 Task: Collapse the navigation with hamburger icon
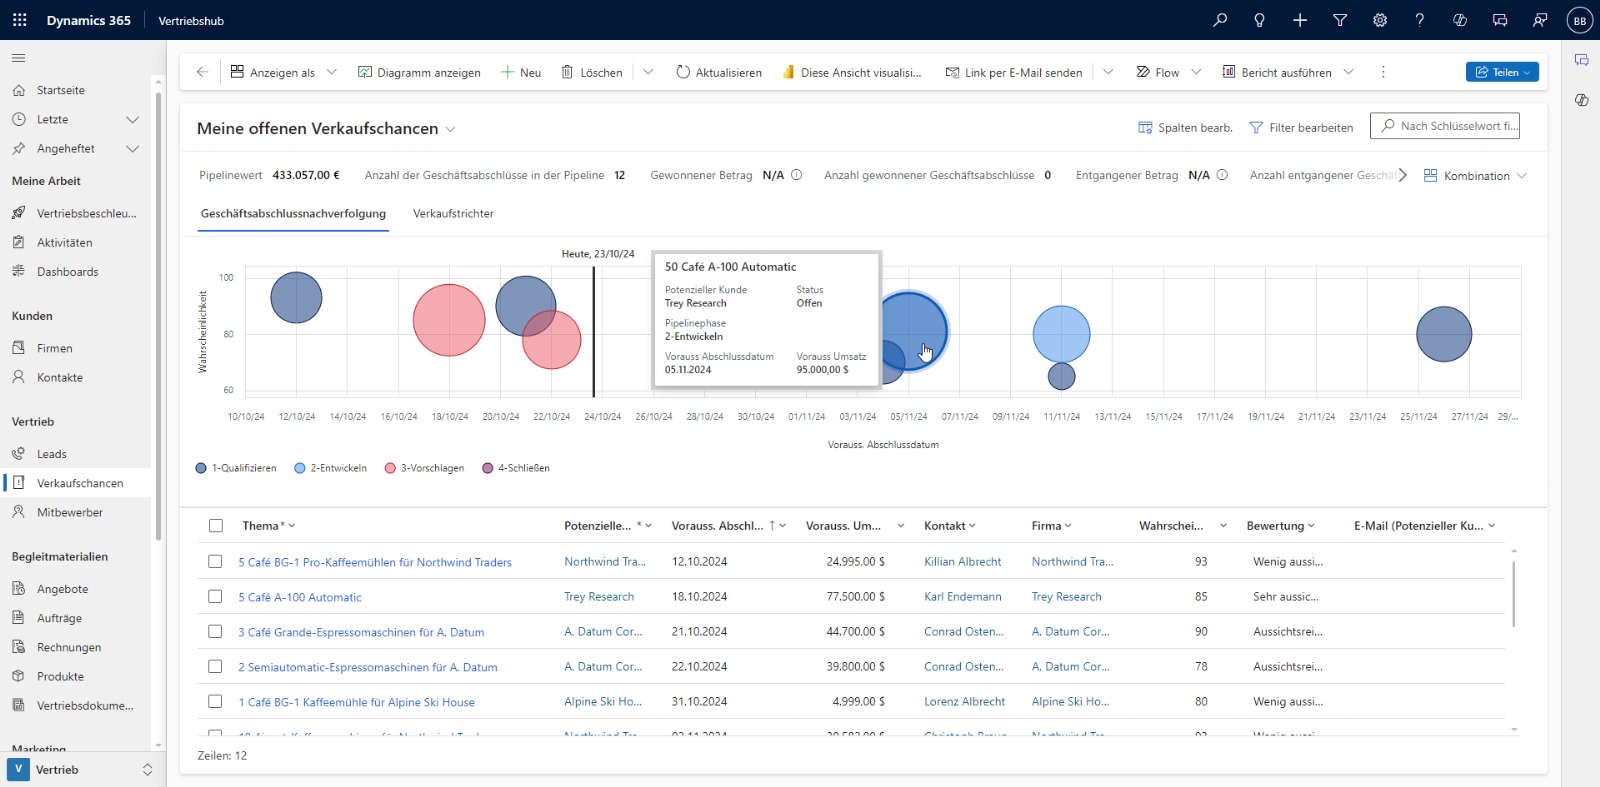tap(19, 58)
